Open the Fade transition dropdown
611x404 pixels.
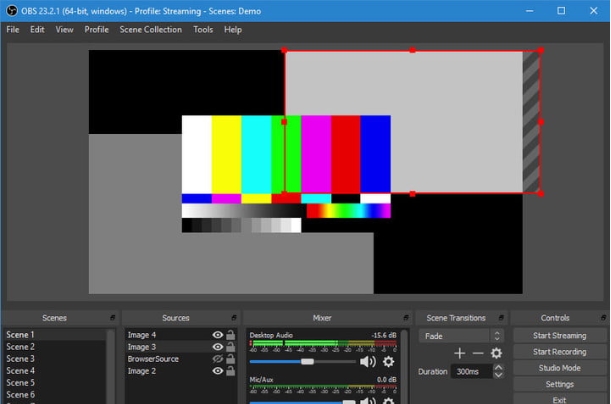click(x=461, y=336)
